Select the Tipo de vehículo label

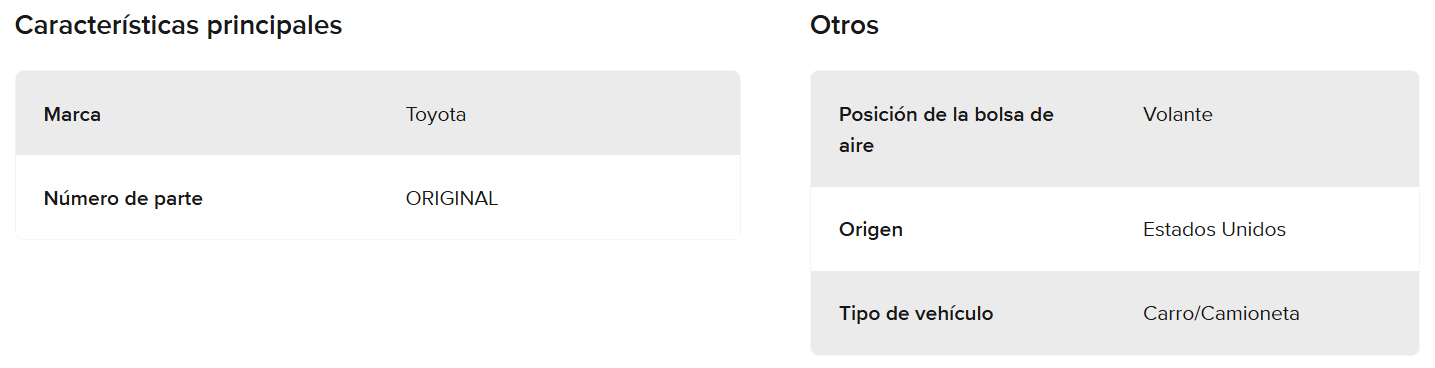tap(916, 314)
